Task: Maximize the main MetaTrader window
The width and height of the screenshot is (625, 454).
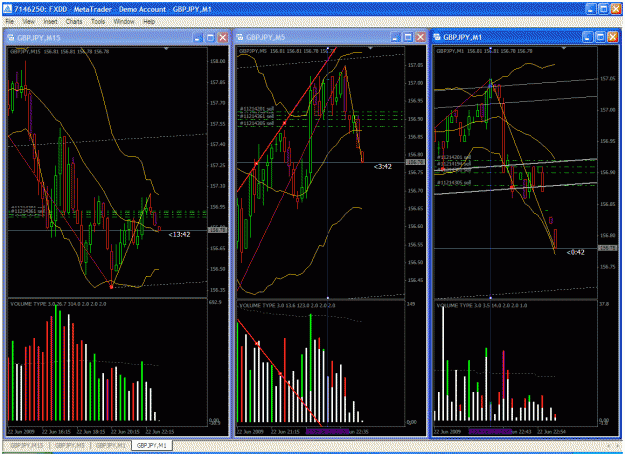Action: tap(603, 9)
